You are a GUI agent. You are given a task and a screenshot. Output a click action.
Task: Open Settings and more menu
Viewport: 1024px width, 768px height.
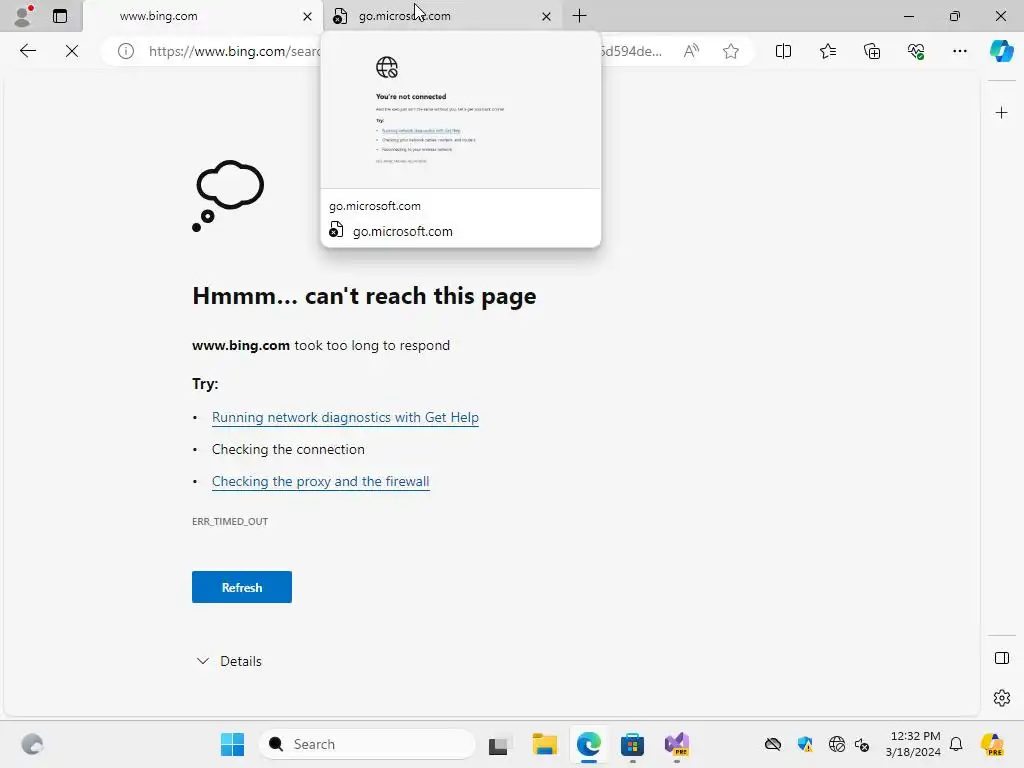(959, 51)
